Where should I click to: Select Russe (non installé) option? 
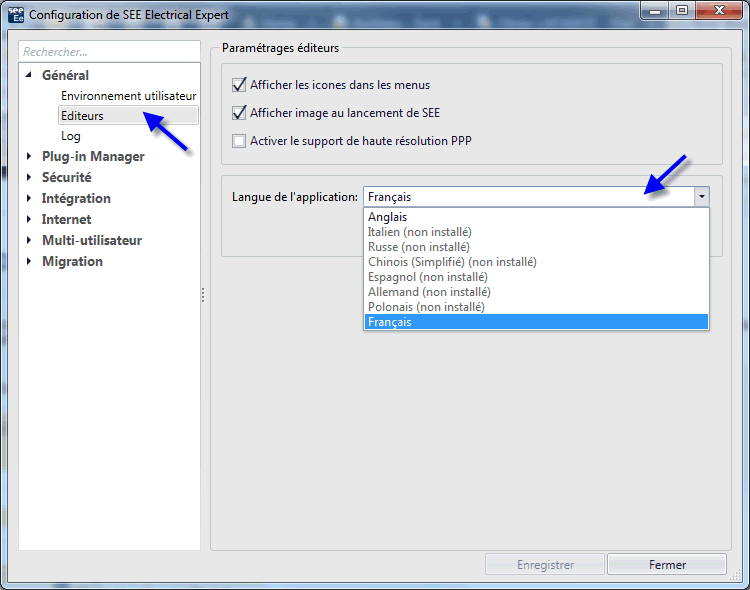click(x=536, y=247)
